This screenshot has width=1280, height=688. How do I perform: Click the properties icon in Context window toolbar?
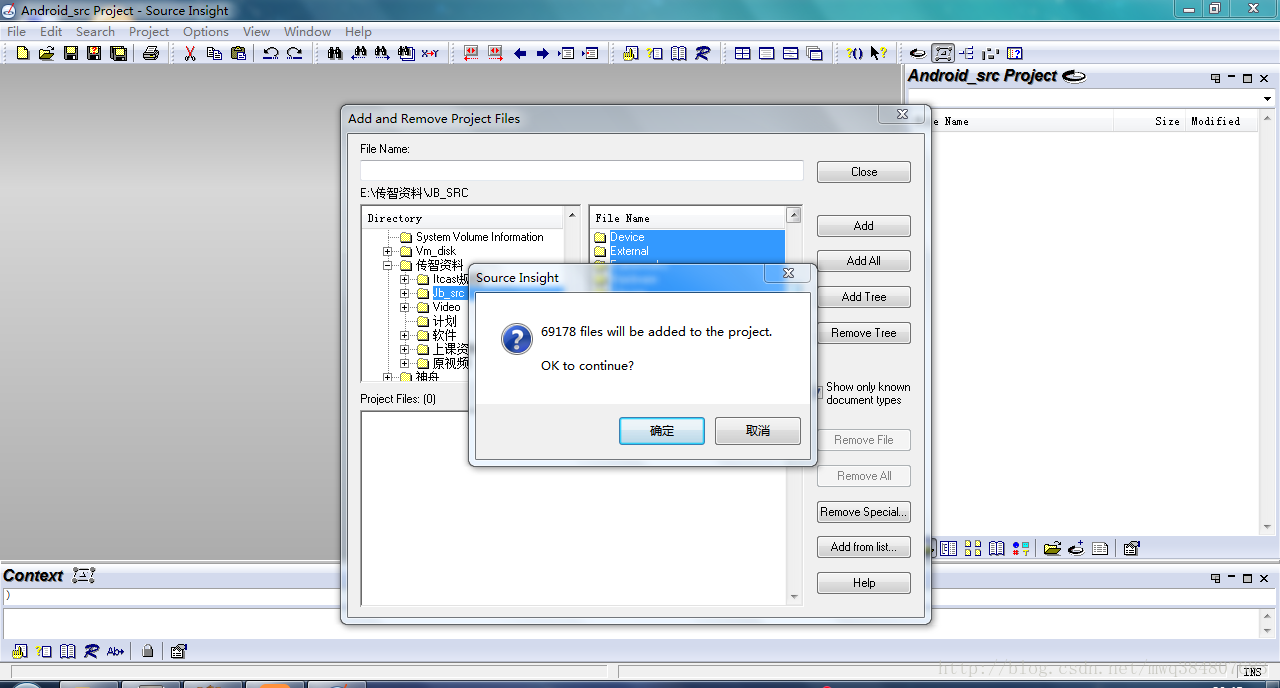(x=179, y=651)
